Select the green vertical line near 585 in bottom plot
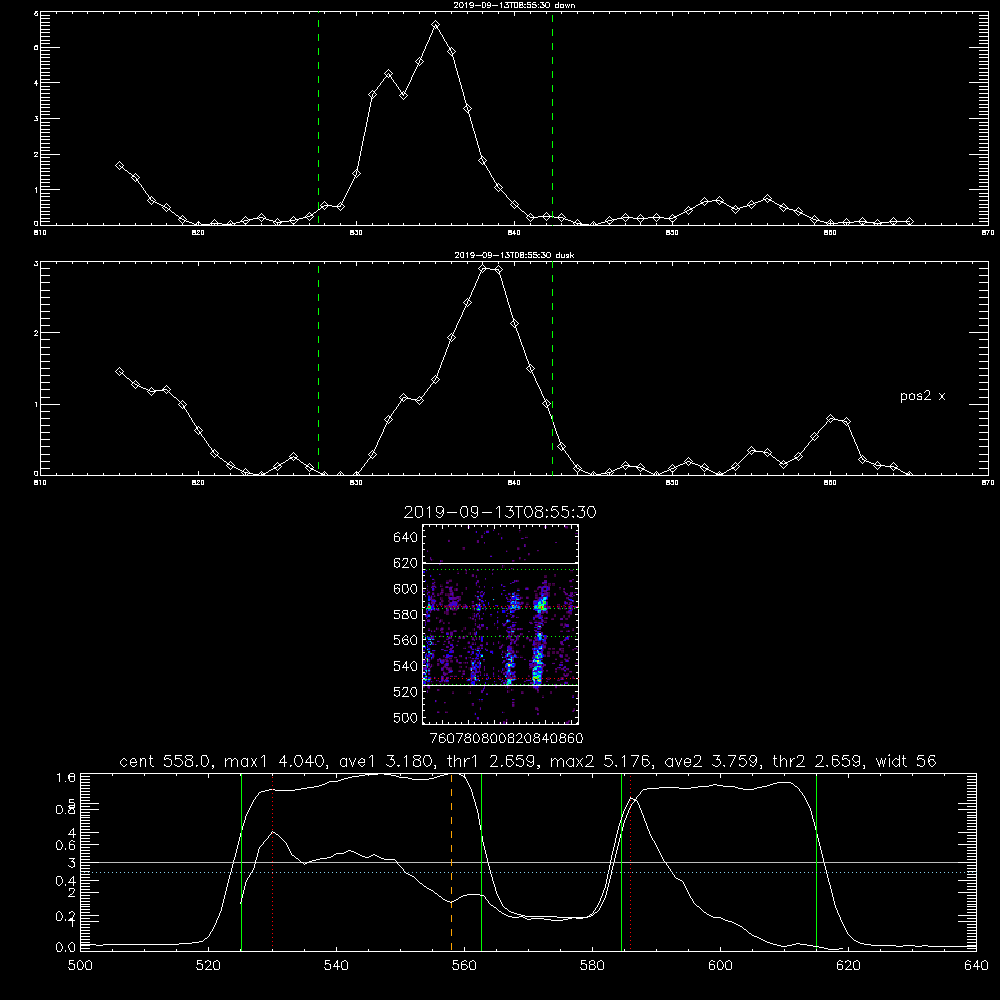This screenshot has width=1000, height=1000. (621, 862)
